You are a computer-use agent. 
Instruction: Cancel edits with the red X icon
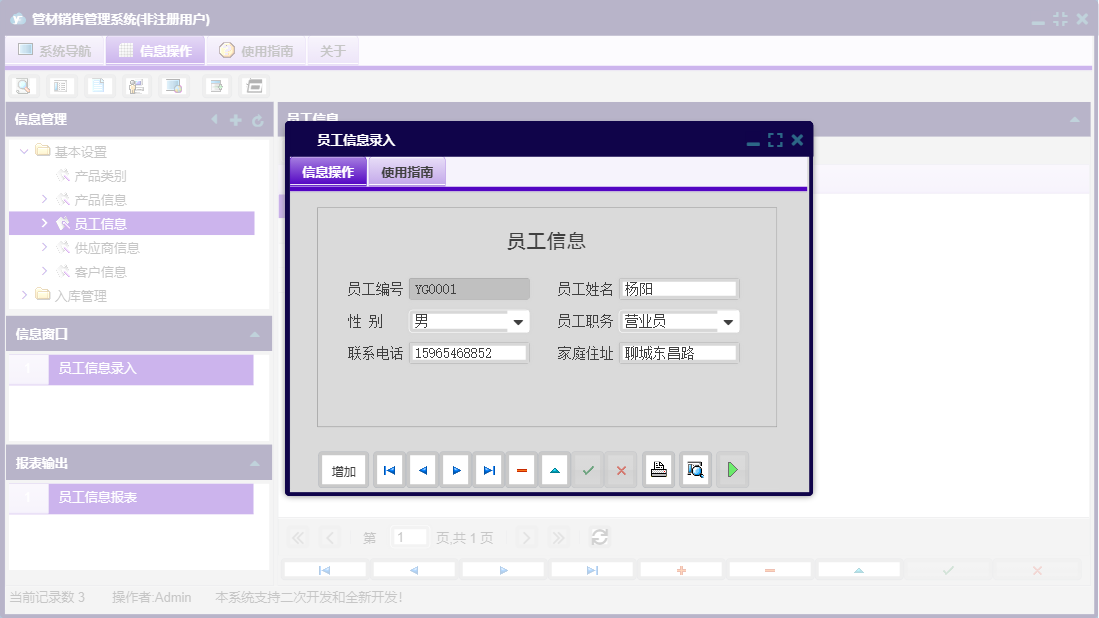(621, 469)
